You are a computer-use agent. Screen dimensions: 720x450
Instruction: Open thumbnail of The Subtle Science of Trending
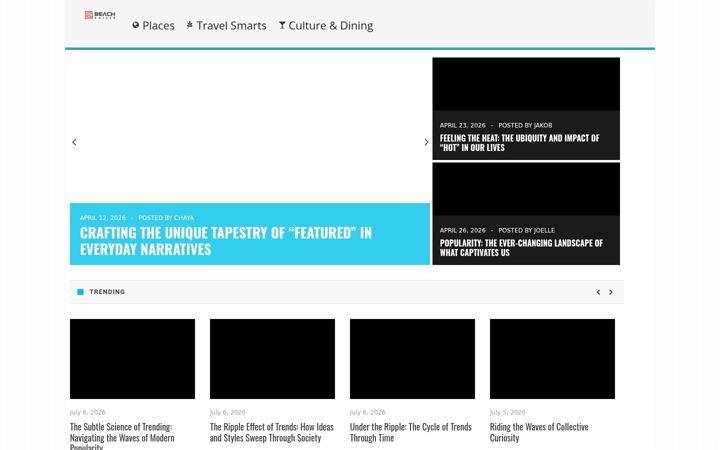coord(132,359)
